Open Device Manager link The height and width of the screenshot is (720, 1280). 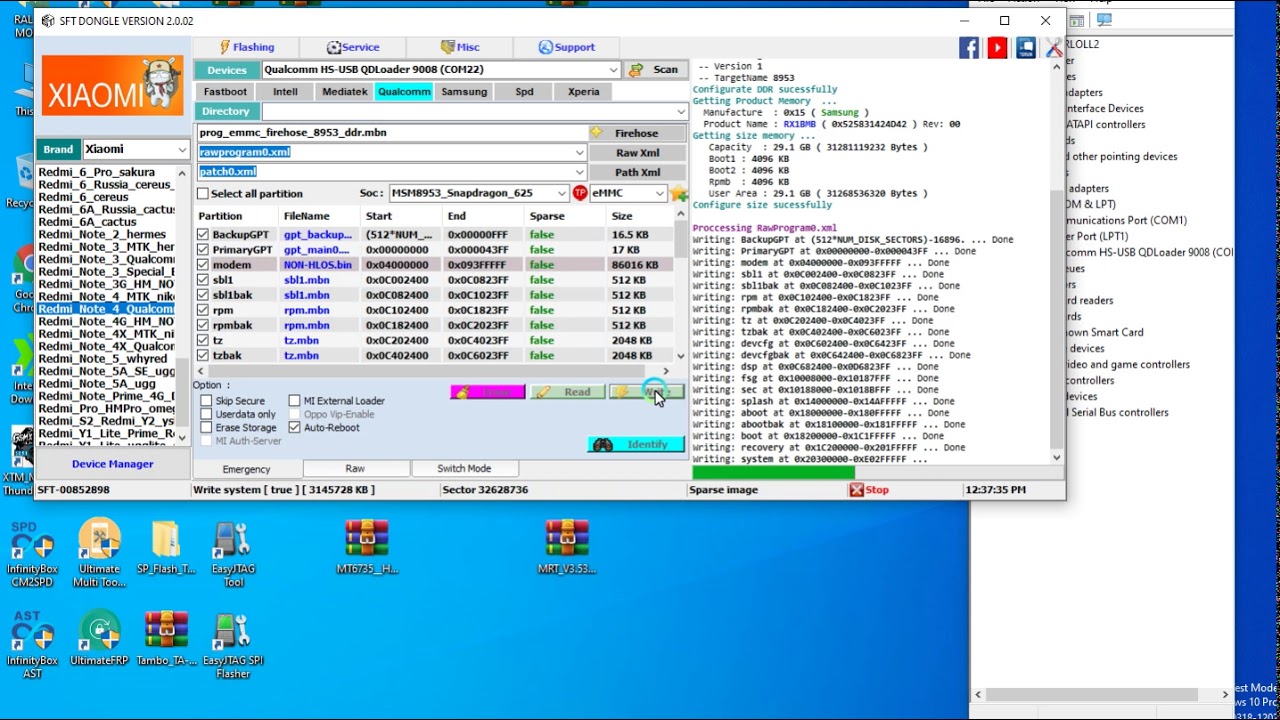coord(112,464)
